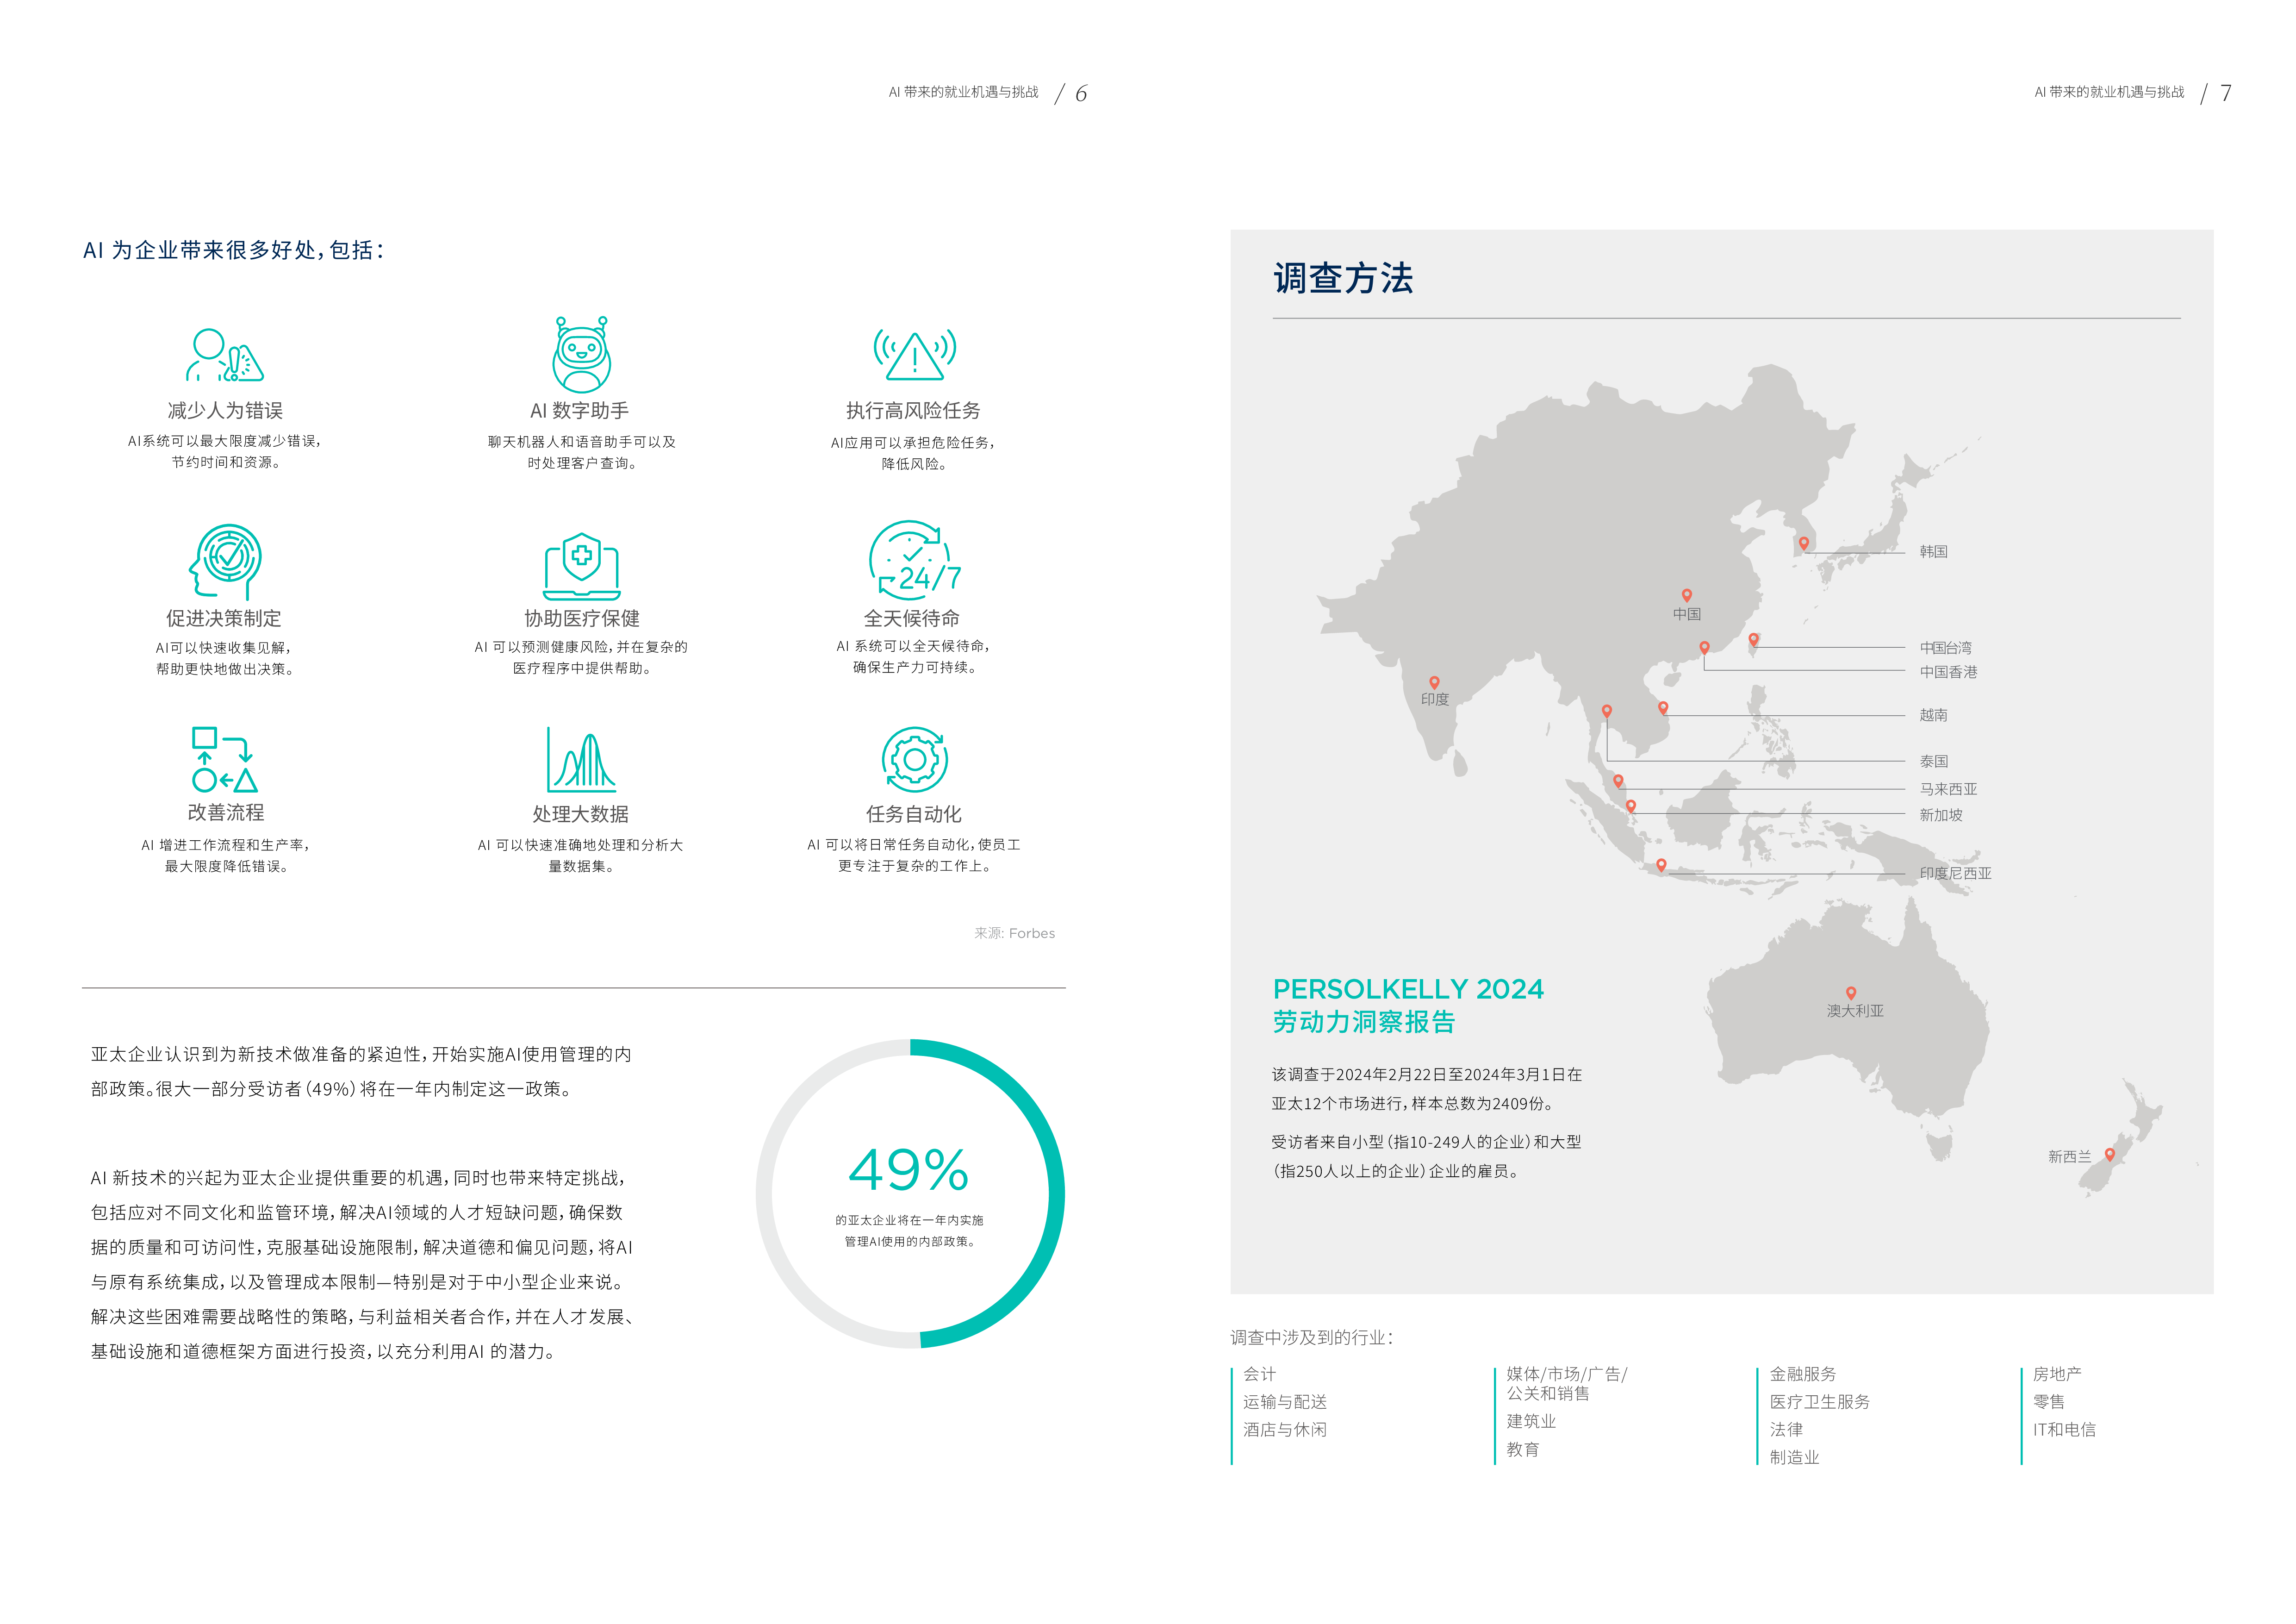Click the 运输与配送 industry entry
This screenshot has height=1624, width=2296.
[x=1285, y=1402]
